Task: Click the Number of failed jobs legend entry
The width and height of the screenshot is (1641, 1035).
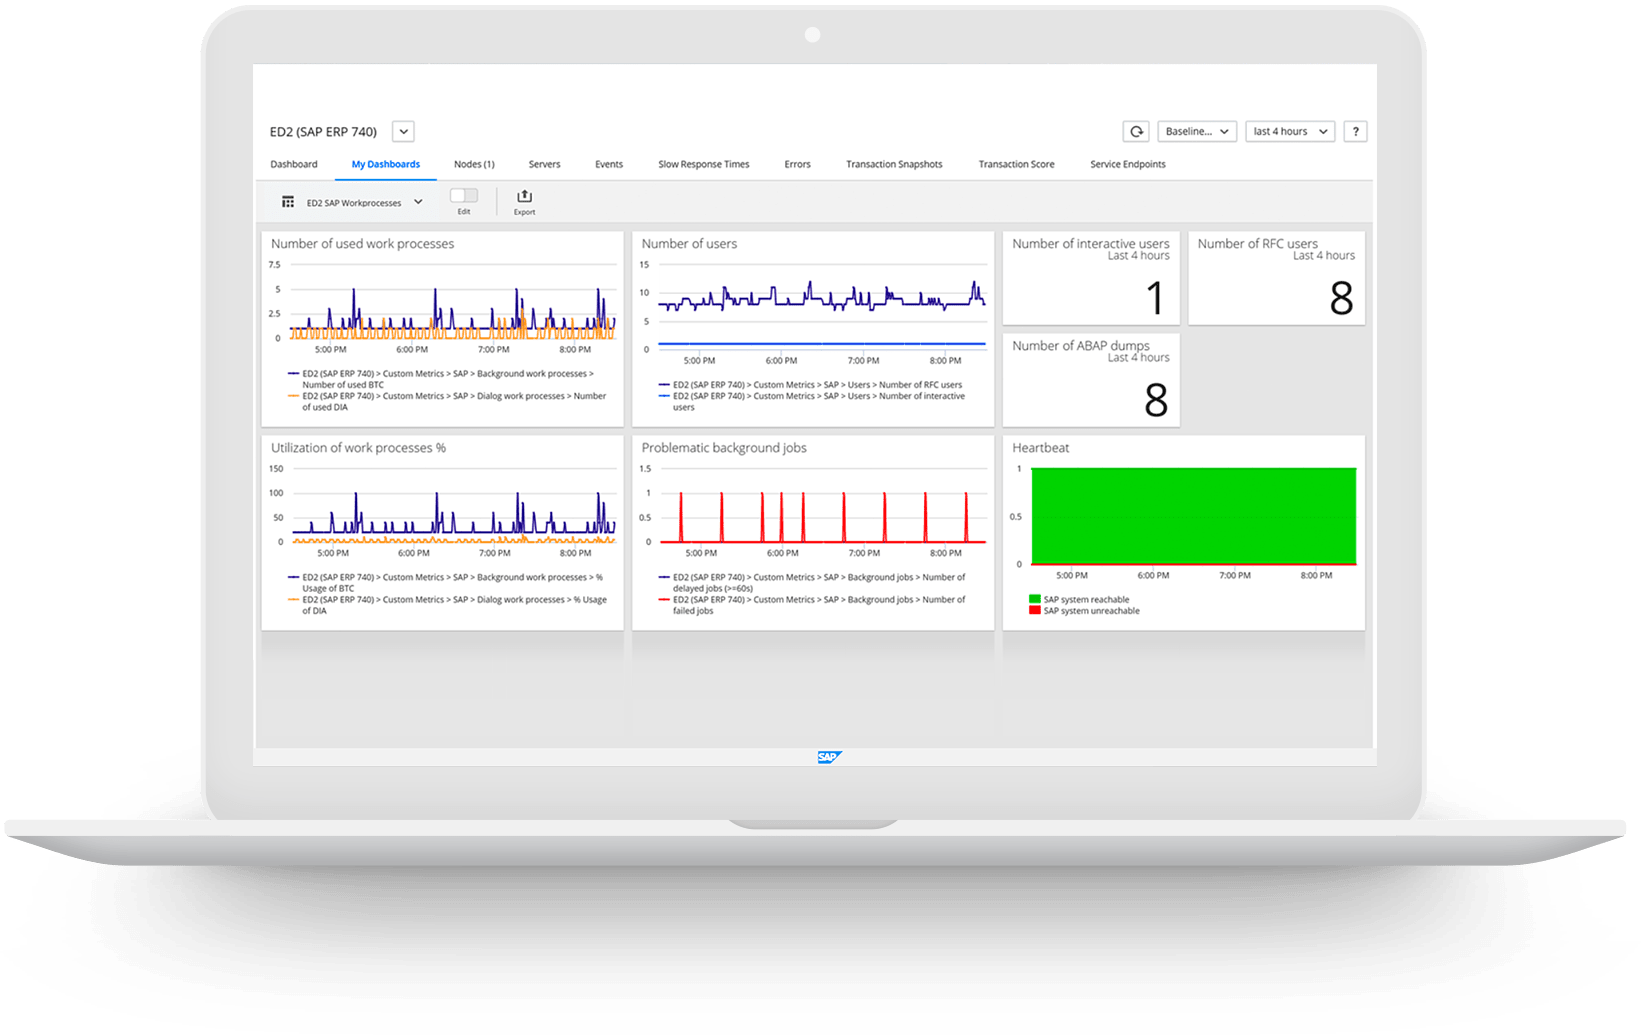Action: (x=812, y=605)
